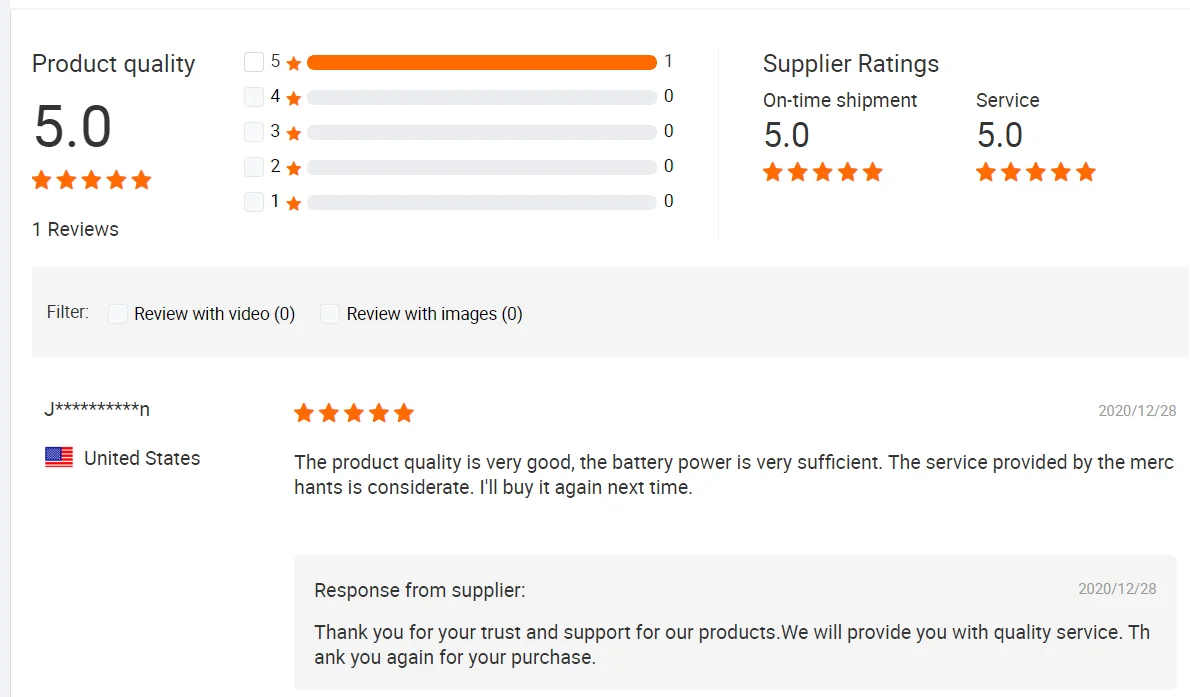
Task: Click the star icon beside number 3
Action: tap(294, 134)
